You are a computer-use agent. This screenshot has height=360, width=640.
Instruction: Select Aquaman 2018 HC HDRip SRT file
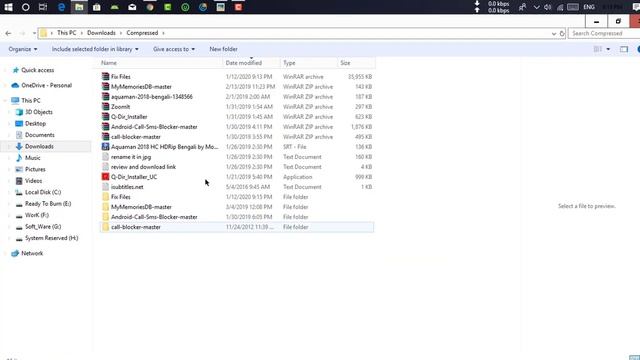[x=237, y=147]
